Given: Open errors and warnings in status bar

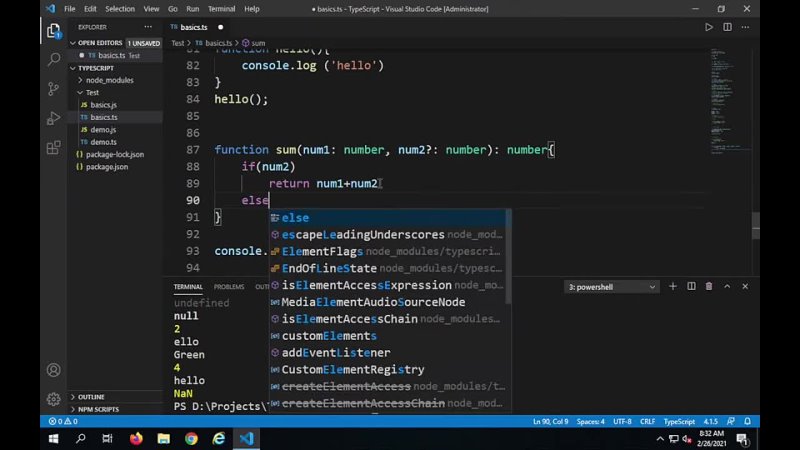Looking at the screenshot, I should point(63,421).
